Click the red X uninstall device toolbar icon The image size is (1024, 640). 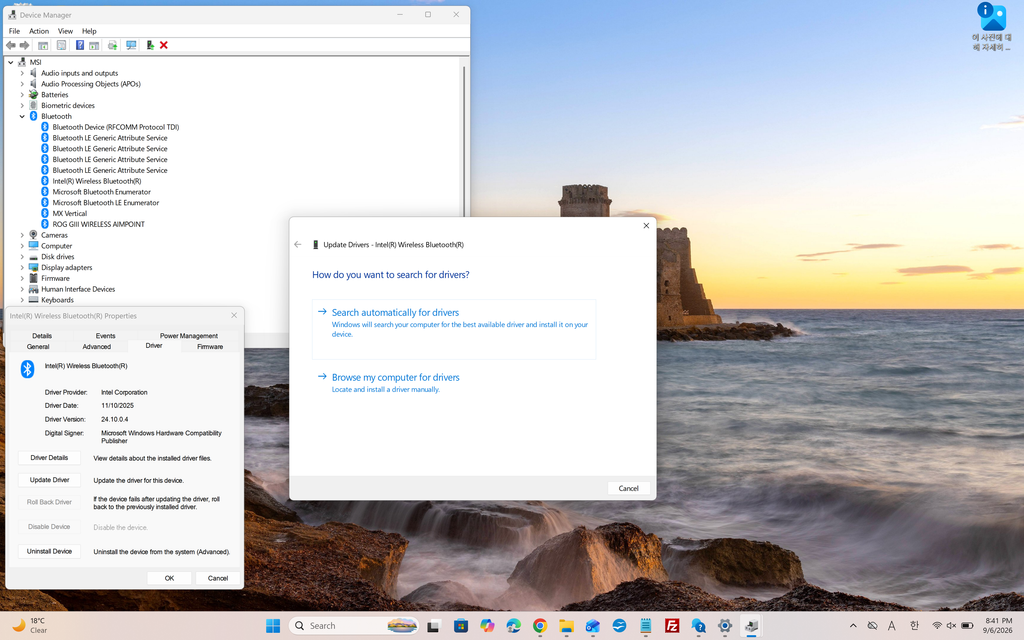pos(164,45)
